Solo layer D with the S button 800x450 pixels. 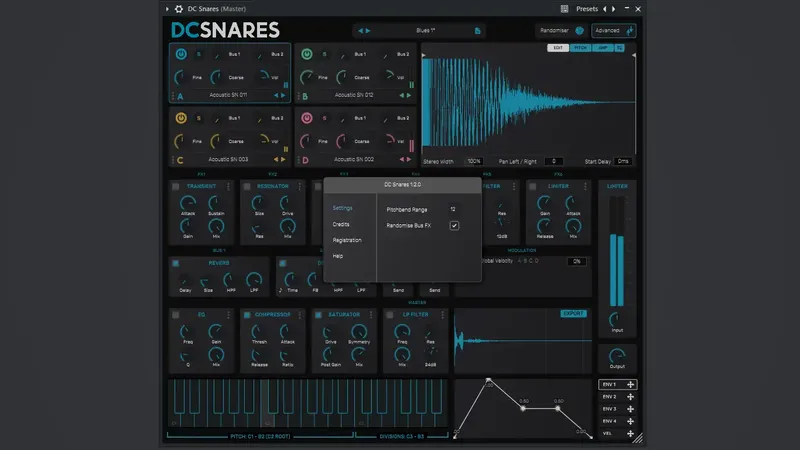pyautogui.click(x=324, y=118)
